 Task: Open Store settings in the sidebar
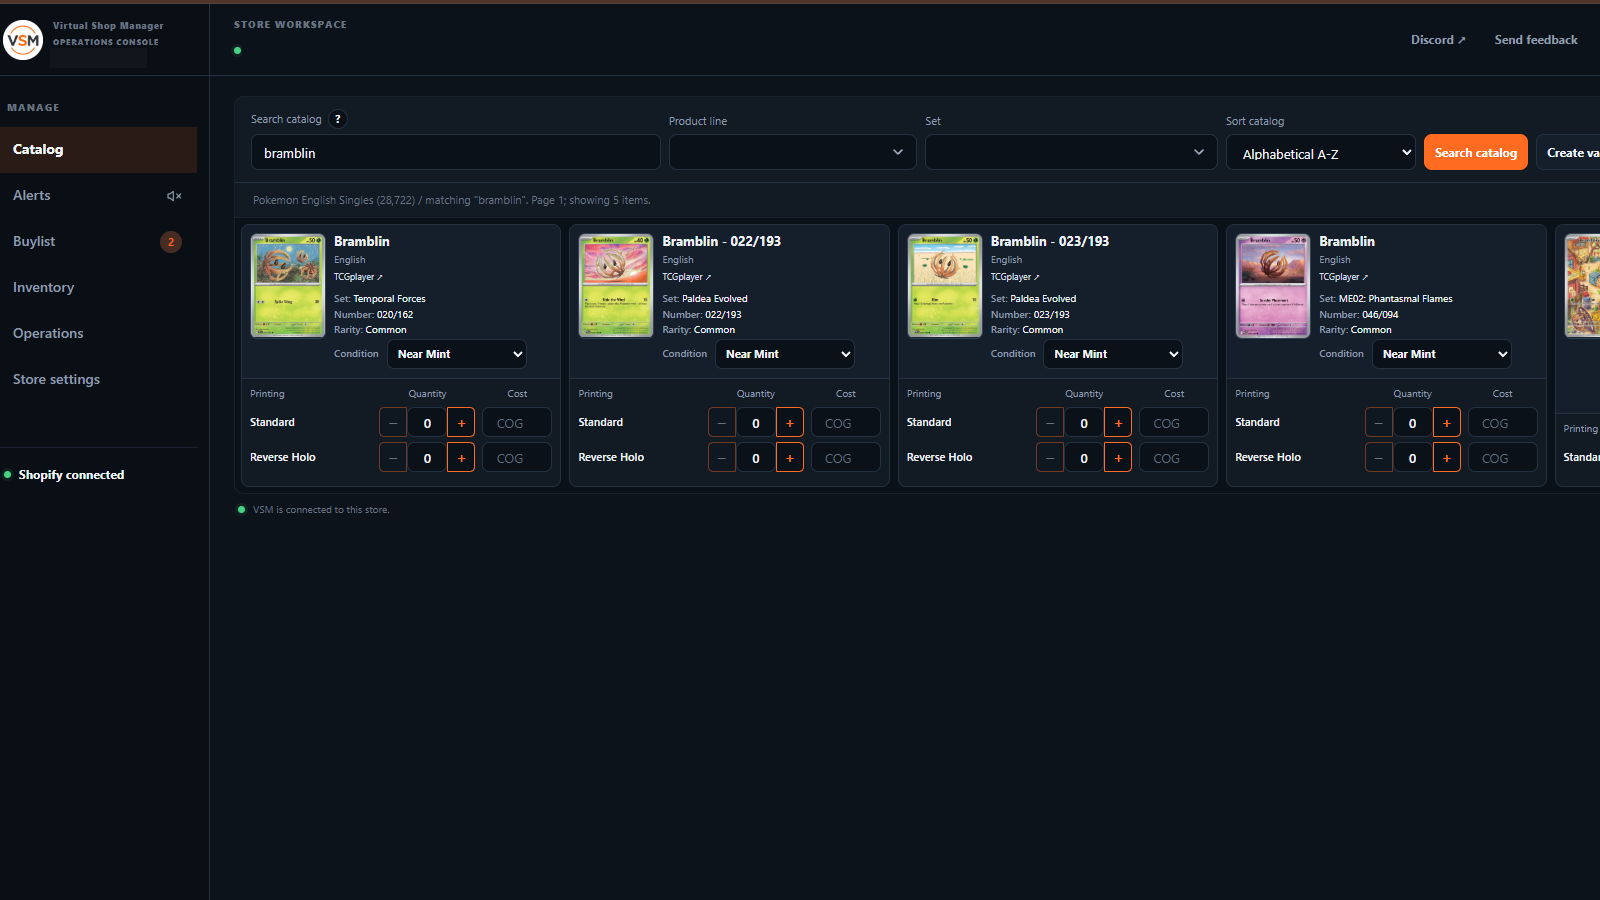click(x=56, y=380)
